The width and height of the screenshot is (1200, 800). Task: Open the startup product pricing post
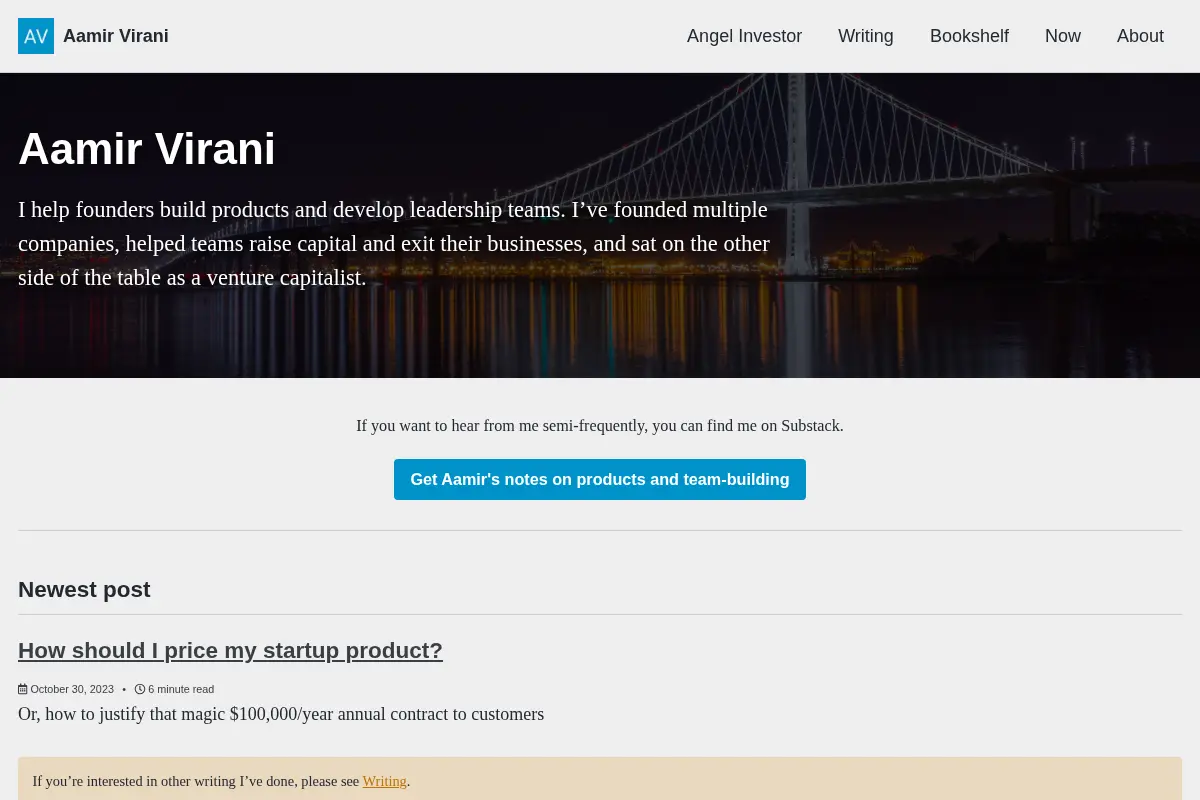(x=230, y=650)
